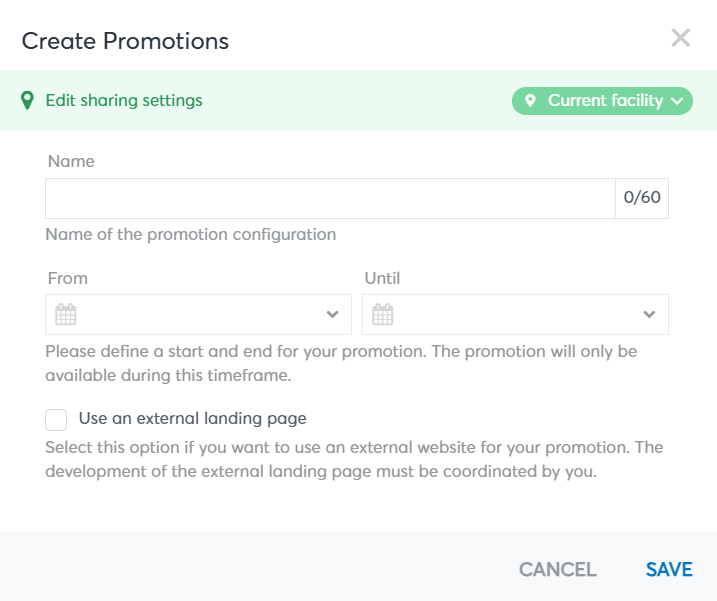This screenshot has width=717, height=601.
Task: Expand the Current facility chevron arrow
Action: (677, 101)
